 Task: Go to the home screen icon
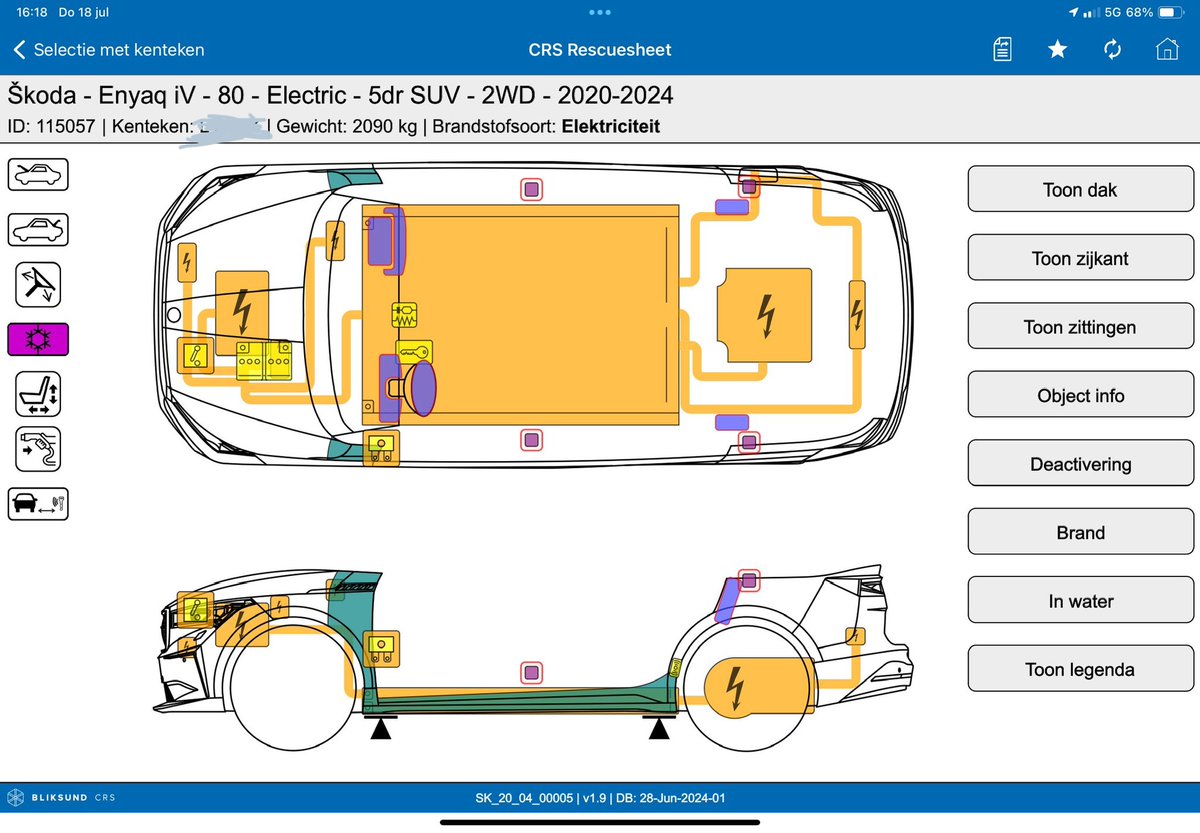1165,49
